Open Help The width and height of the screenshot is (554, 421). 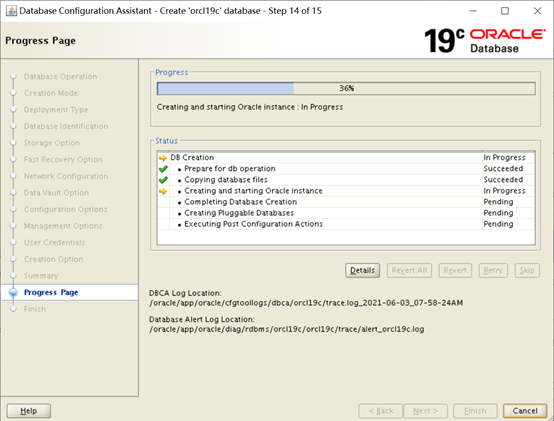29,411
